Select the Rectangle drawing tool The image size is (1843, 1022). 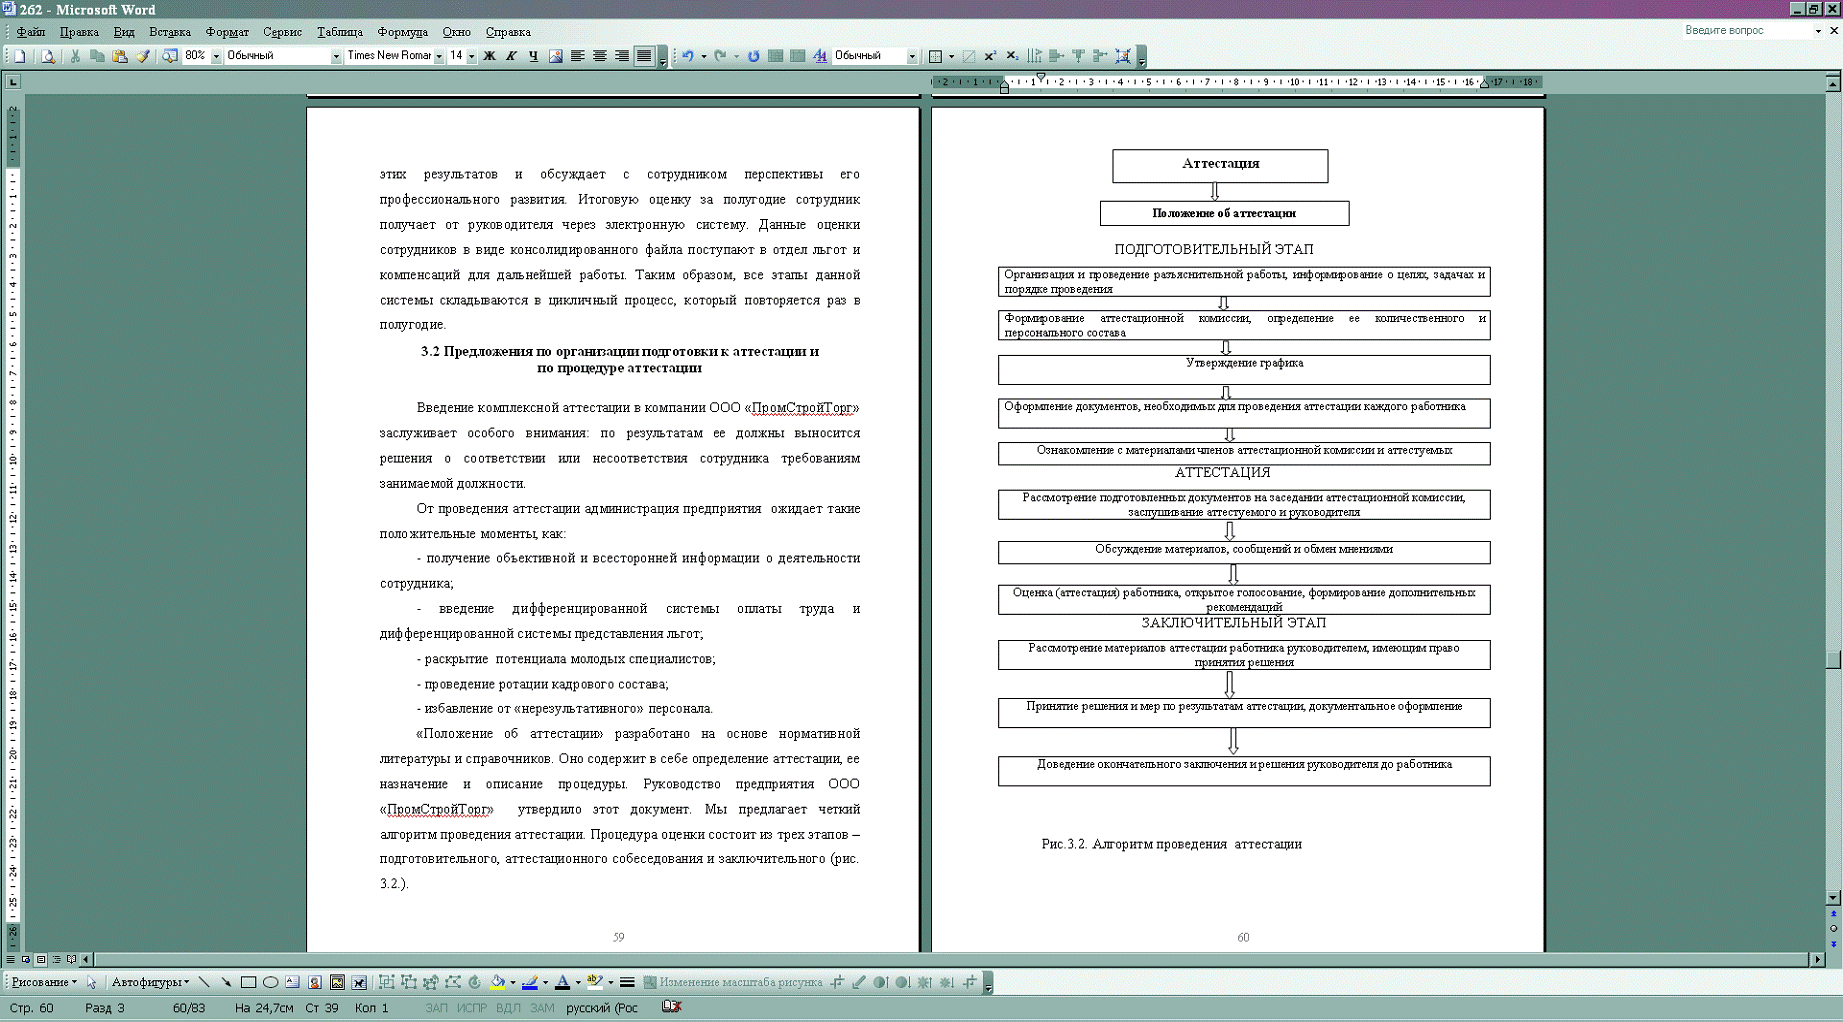coord(248,983)
